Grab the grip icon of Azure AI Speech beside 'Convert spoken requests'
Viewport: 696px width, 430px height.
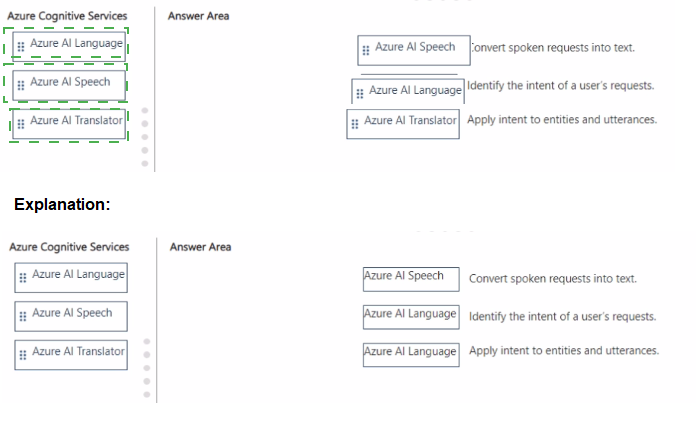[x=366, y=51]
